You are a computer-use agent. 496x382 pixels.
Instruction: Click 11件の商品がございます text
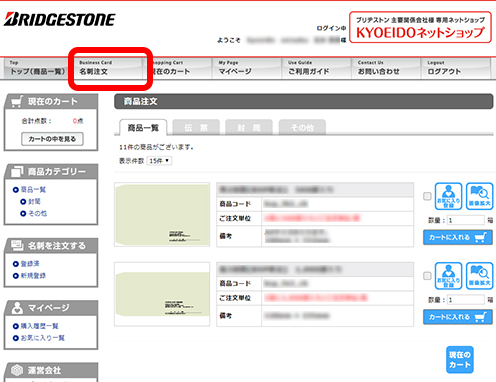(156, 147)
